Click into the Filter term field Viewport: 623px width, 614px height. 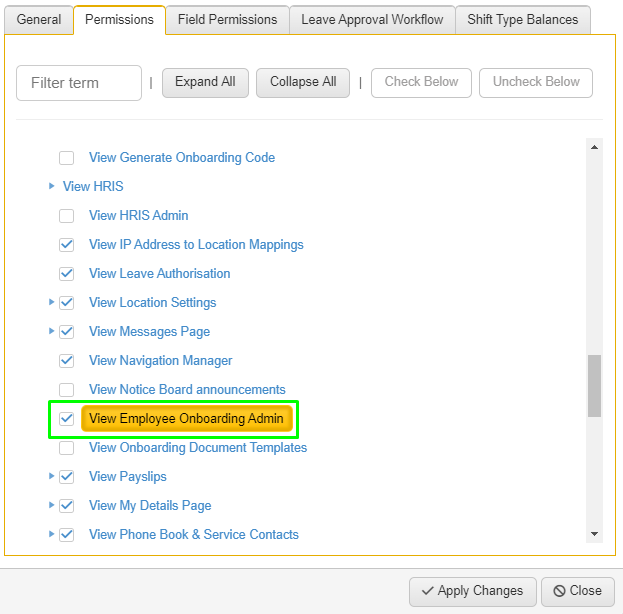[x=79, y=83]
